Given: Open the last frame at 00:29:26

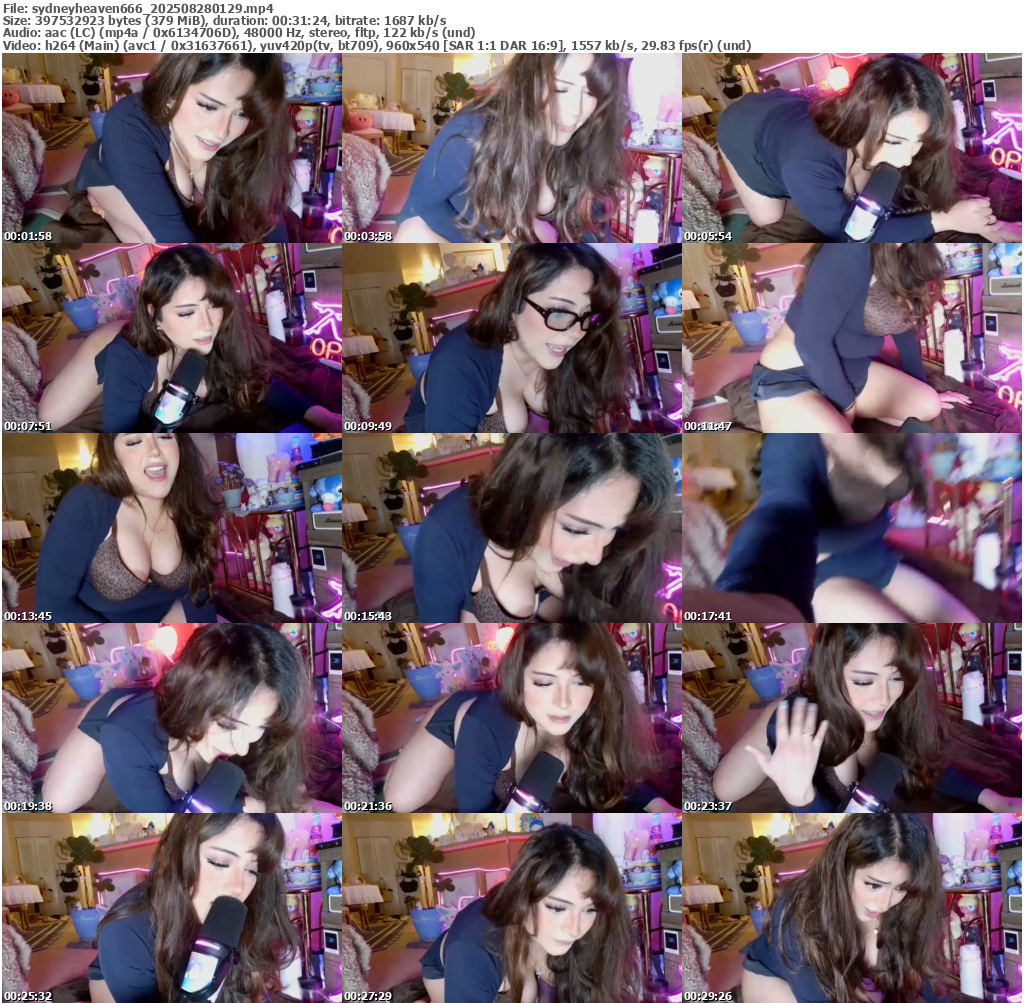Looking at the screenshot, I should coord(851,908).
